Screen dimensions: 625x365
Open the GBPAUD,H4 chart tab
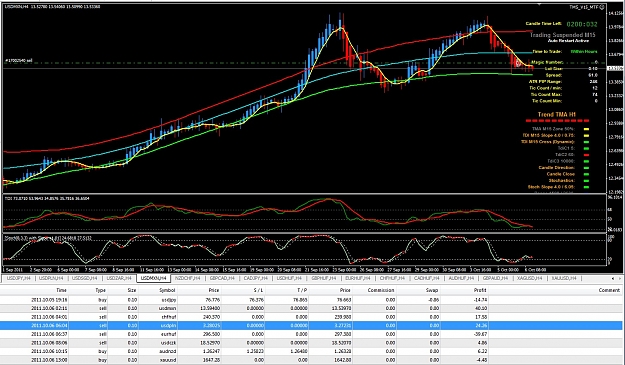[x=495, y=278]
